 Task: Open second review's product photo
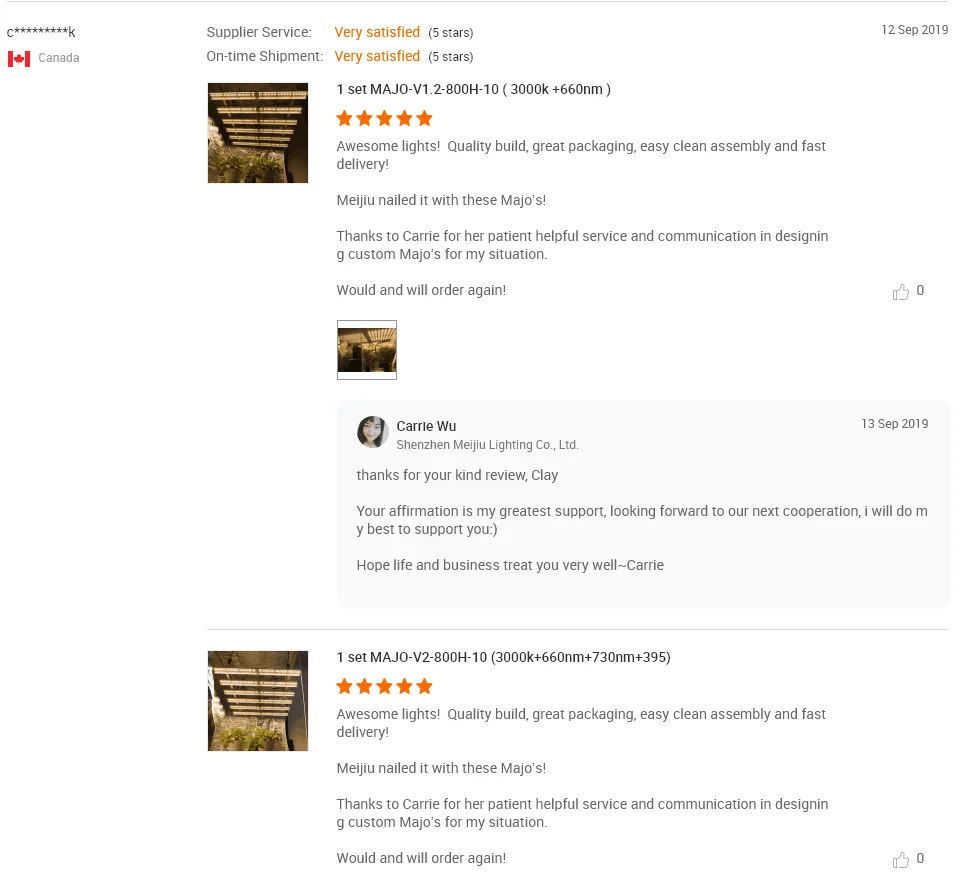pyautogui.click(x=258, y=701)
